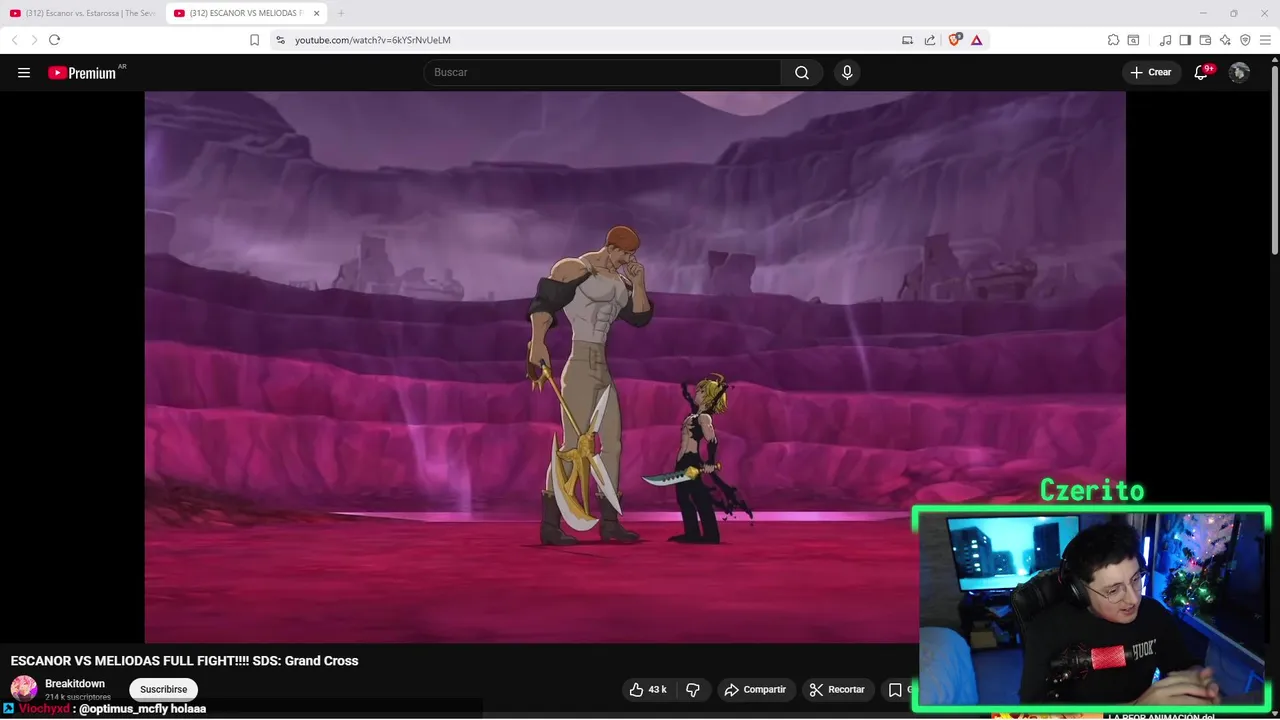
Task: Open the Brave Rewards triangle icon
Action: (x=976, y=40)
